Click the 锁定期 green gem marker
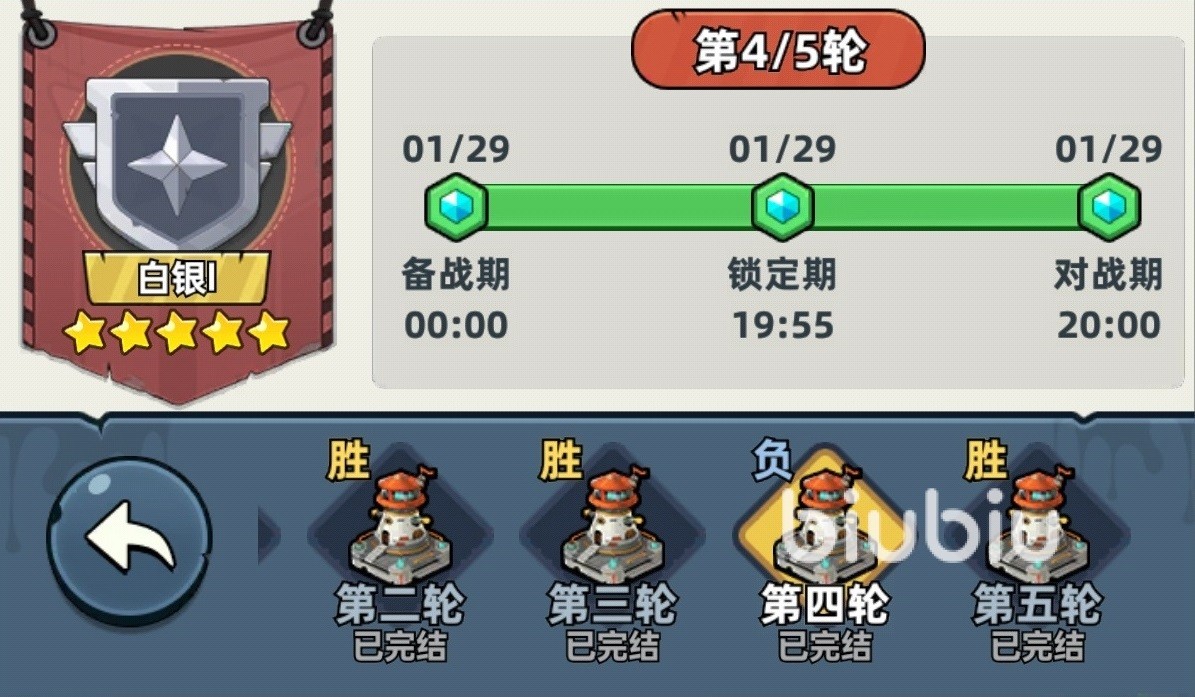1195x697 pixels. [782, 206]
